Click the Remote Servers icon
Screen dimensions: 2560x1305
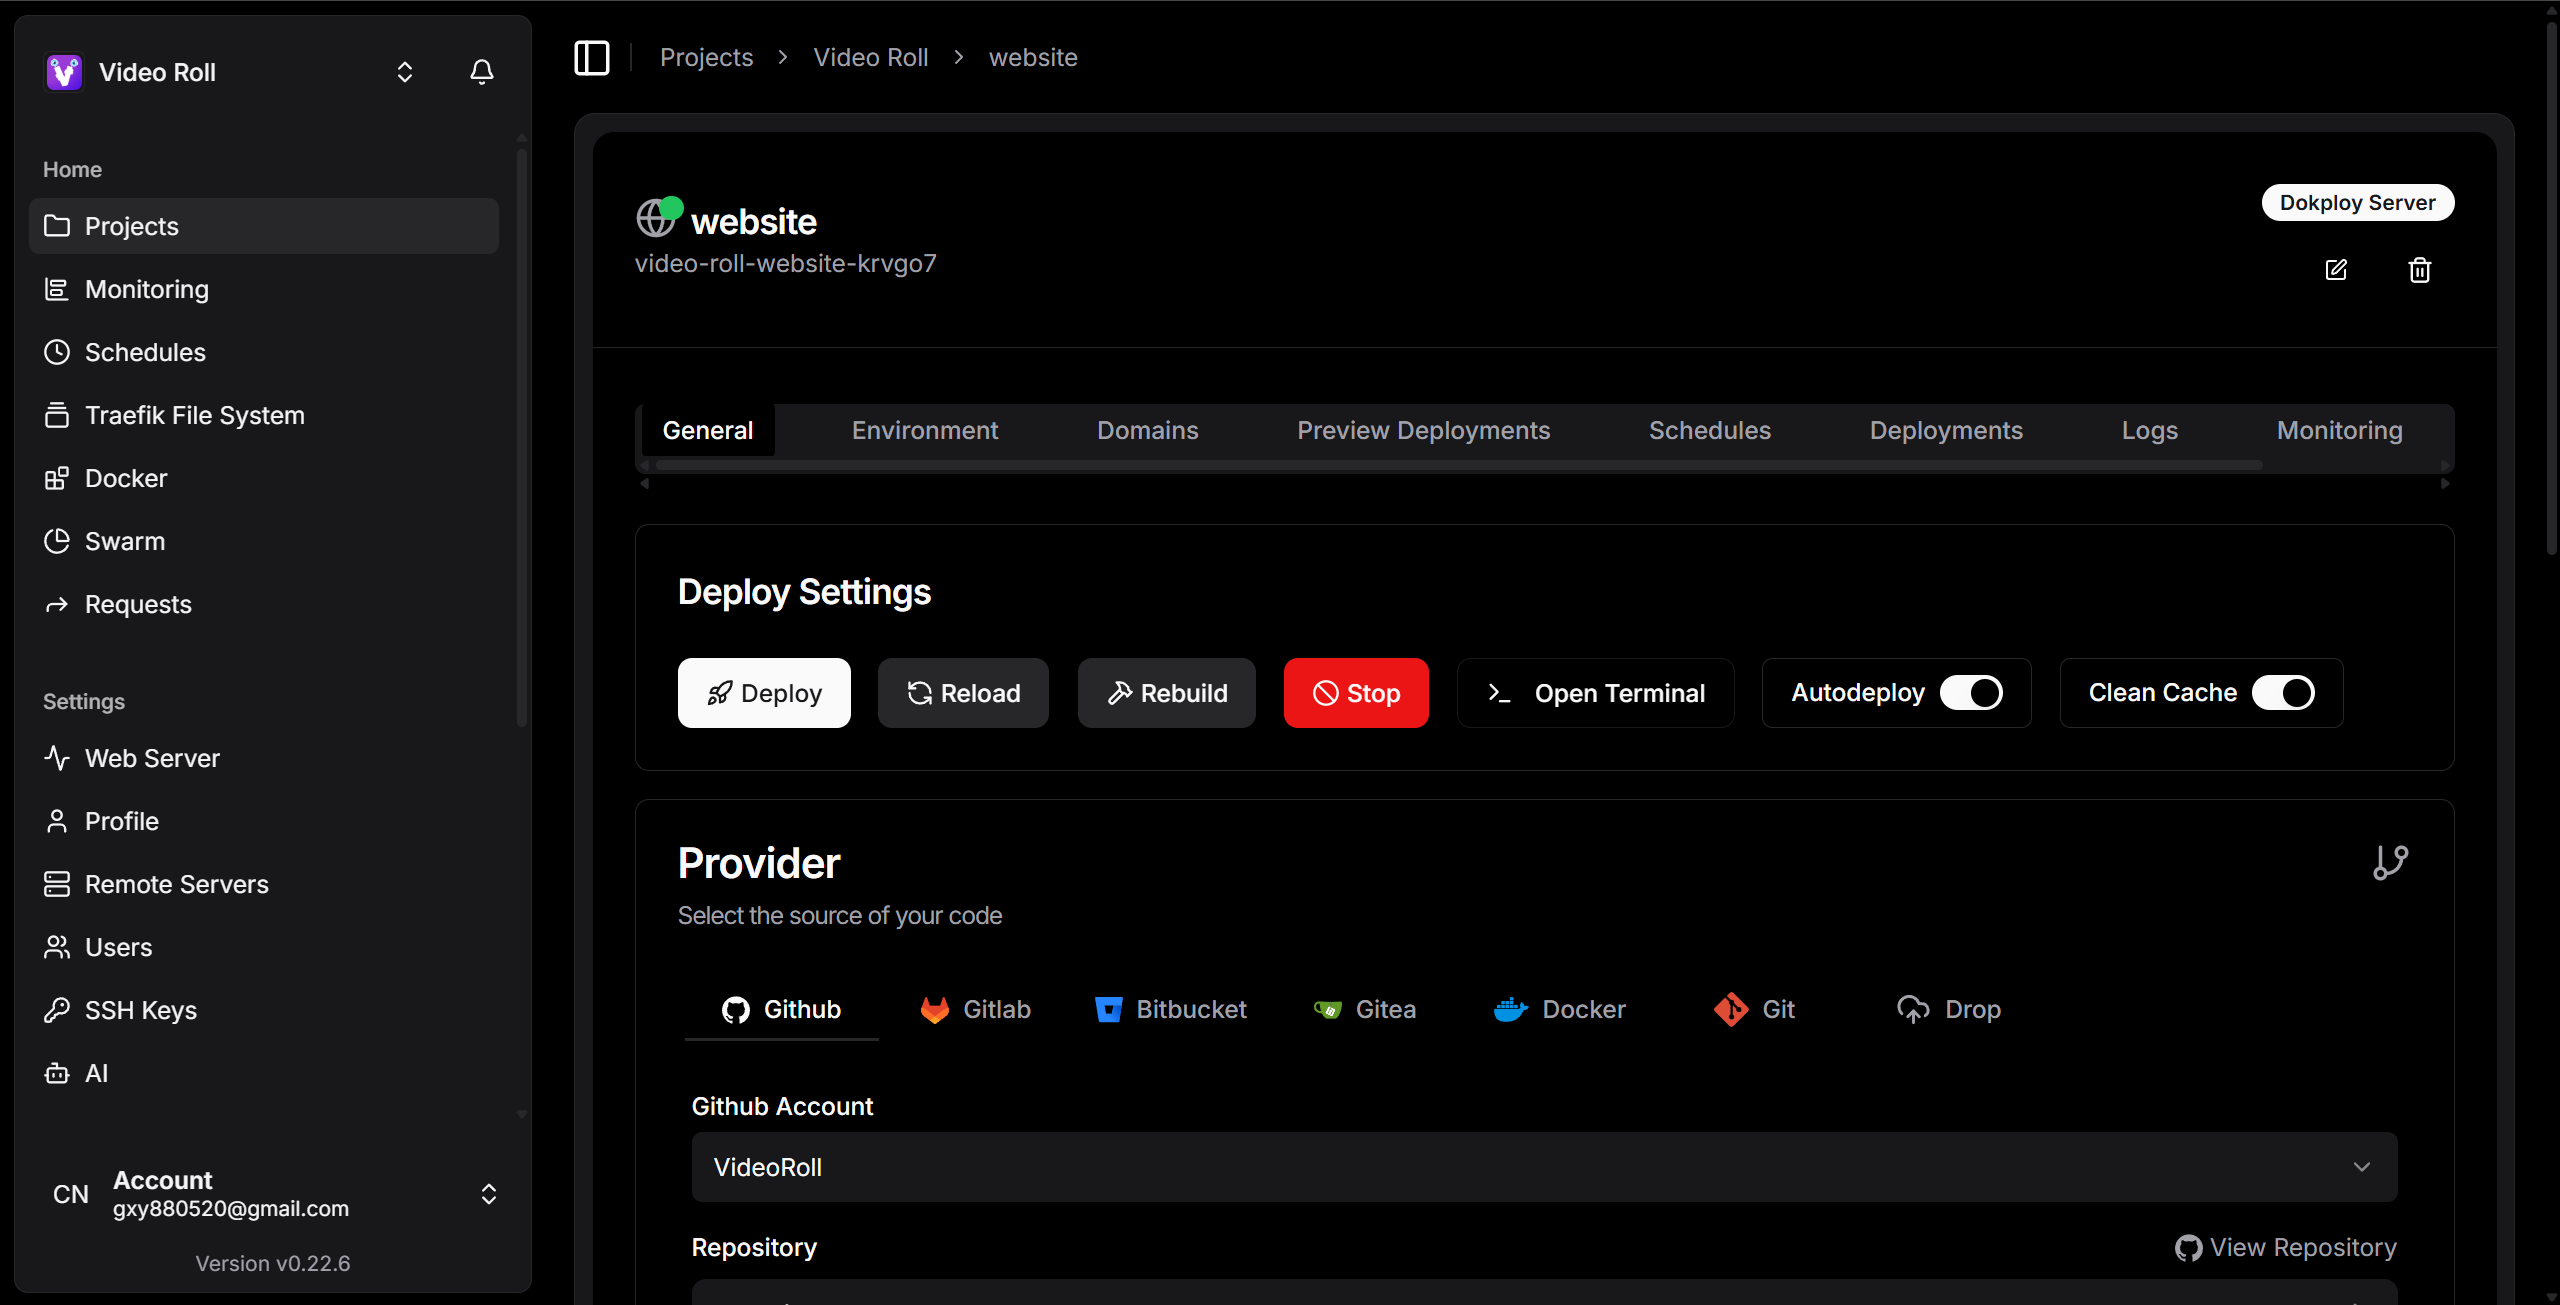[57, 884]
